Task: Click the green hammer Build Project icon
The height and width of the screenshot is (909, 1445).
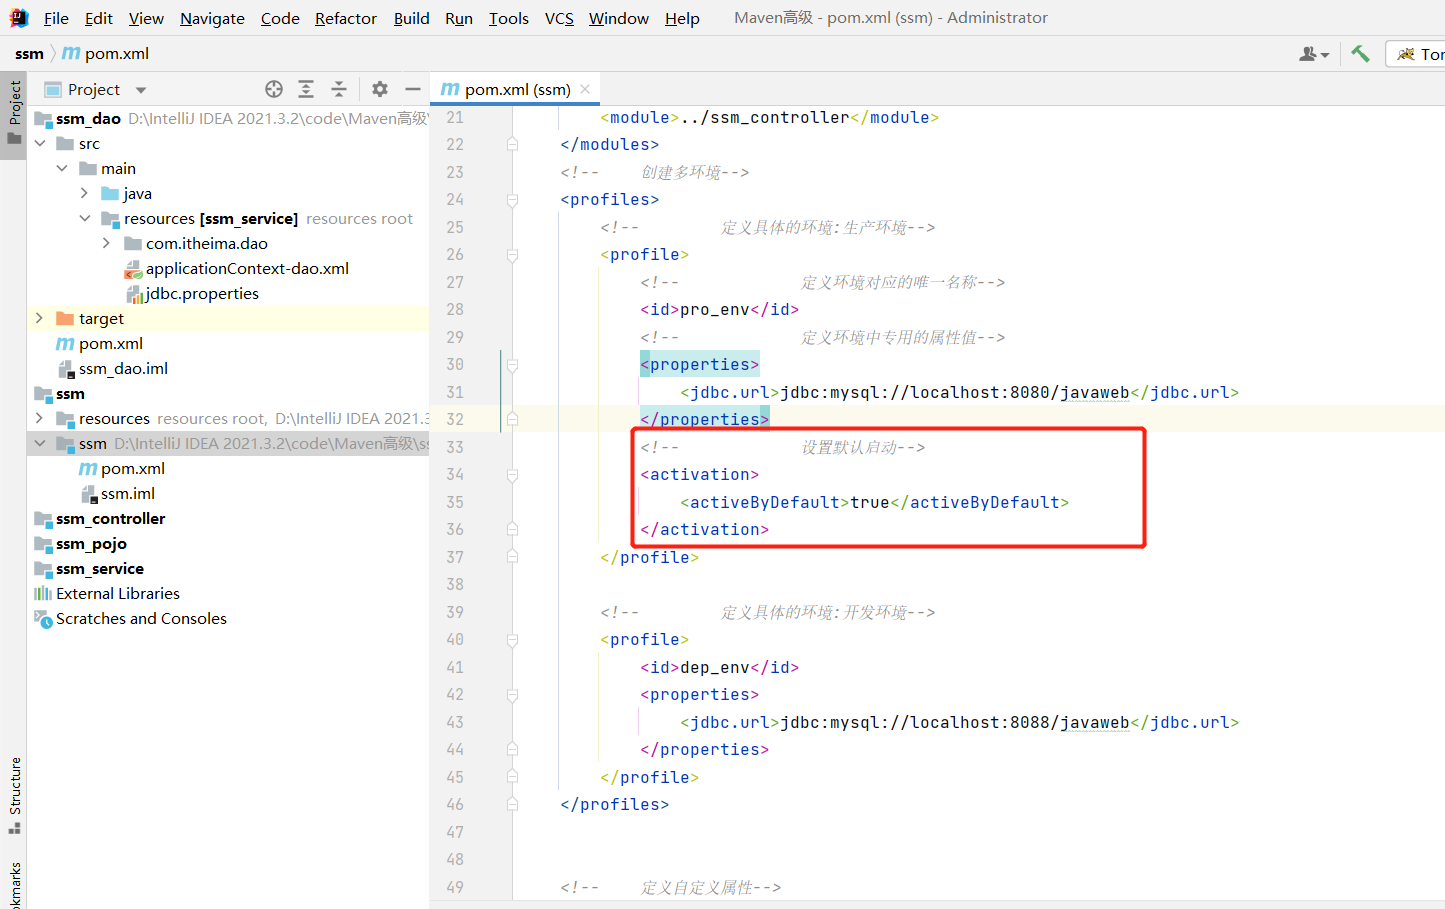Action: [1360, 54]
